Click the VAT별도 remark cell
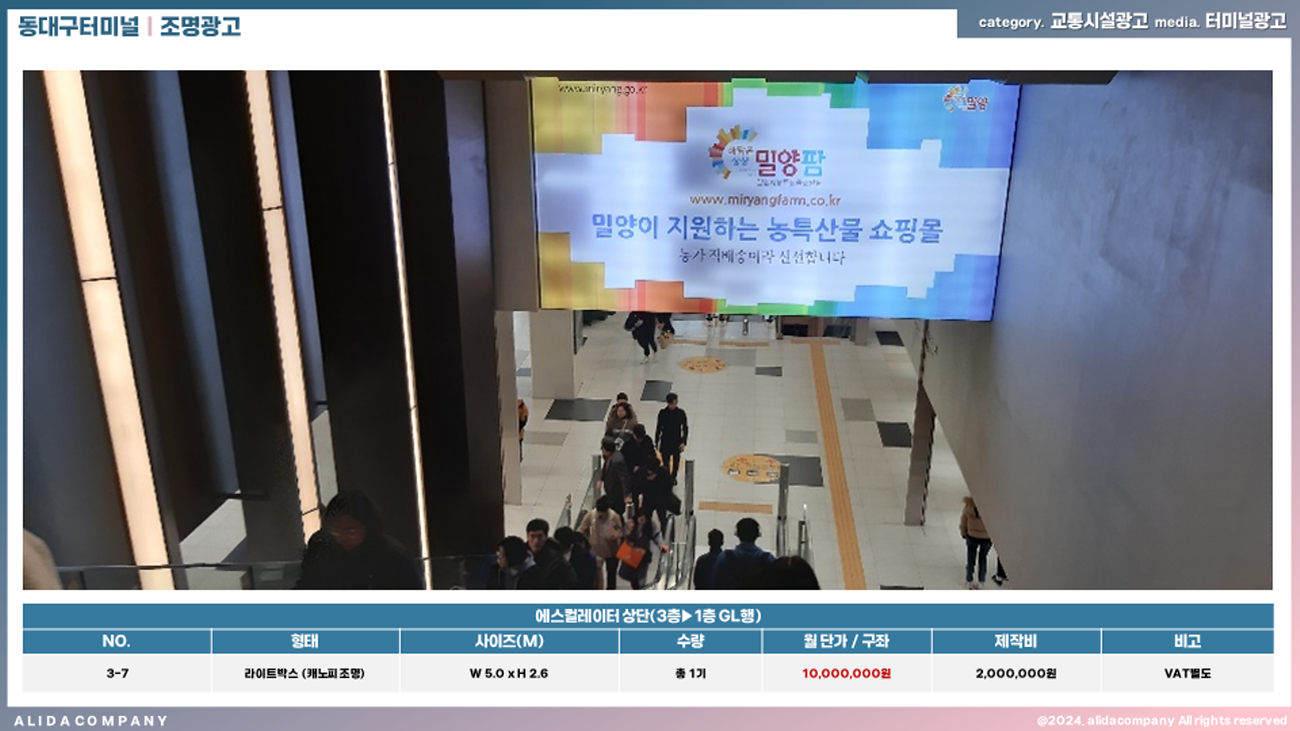The height and width of the screenshot is (731, 1300). pos(1187,673)
